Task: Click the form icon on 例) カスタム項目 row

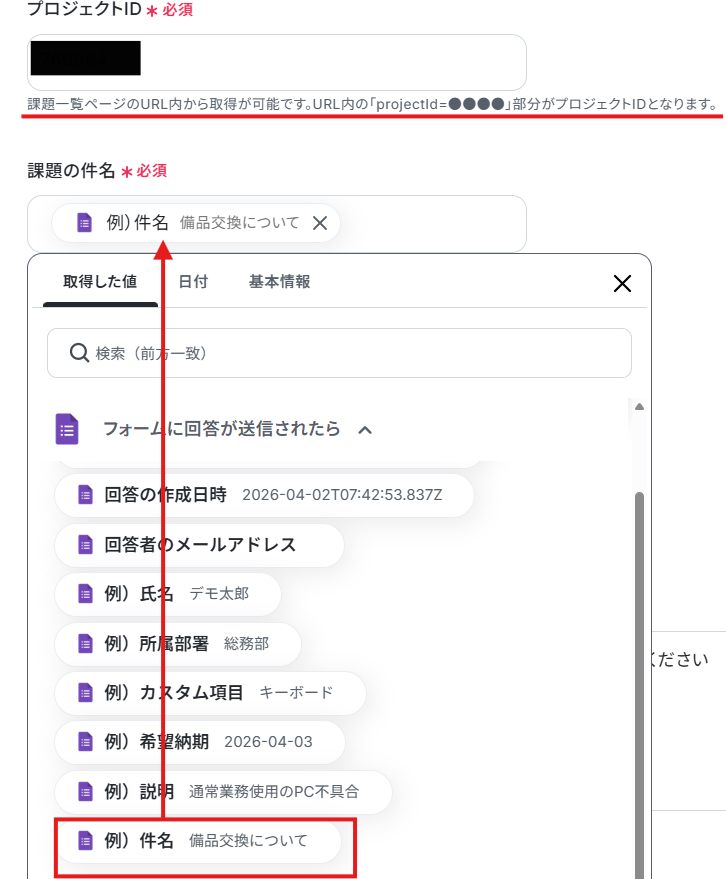Action: click(85, 692)
